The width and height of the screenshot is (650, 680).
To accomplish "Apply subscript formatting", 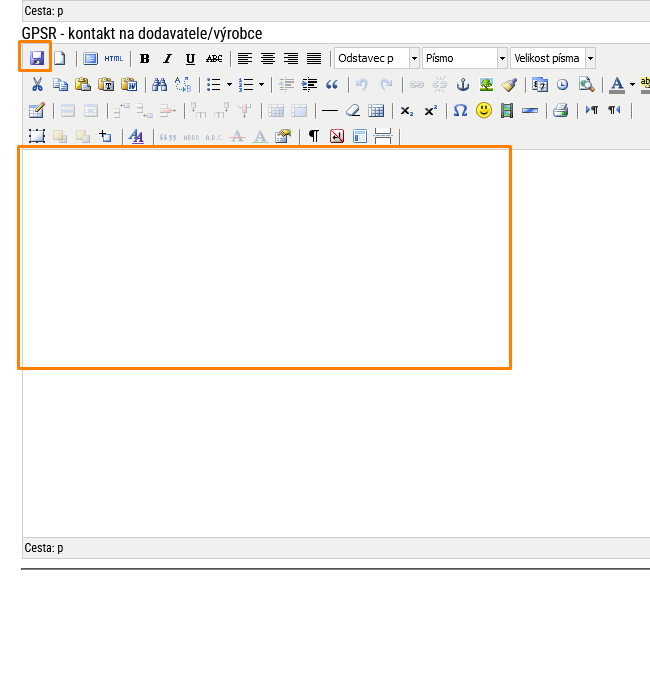I will coord(407,111).
